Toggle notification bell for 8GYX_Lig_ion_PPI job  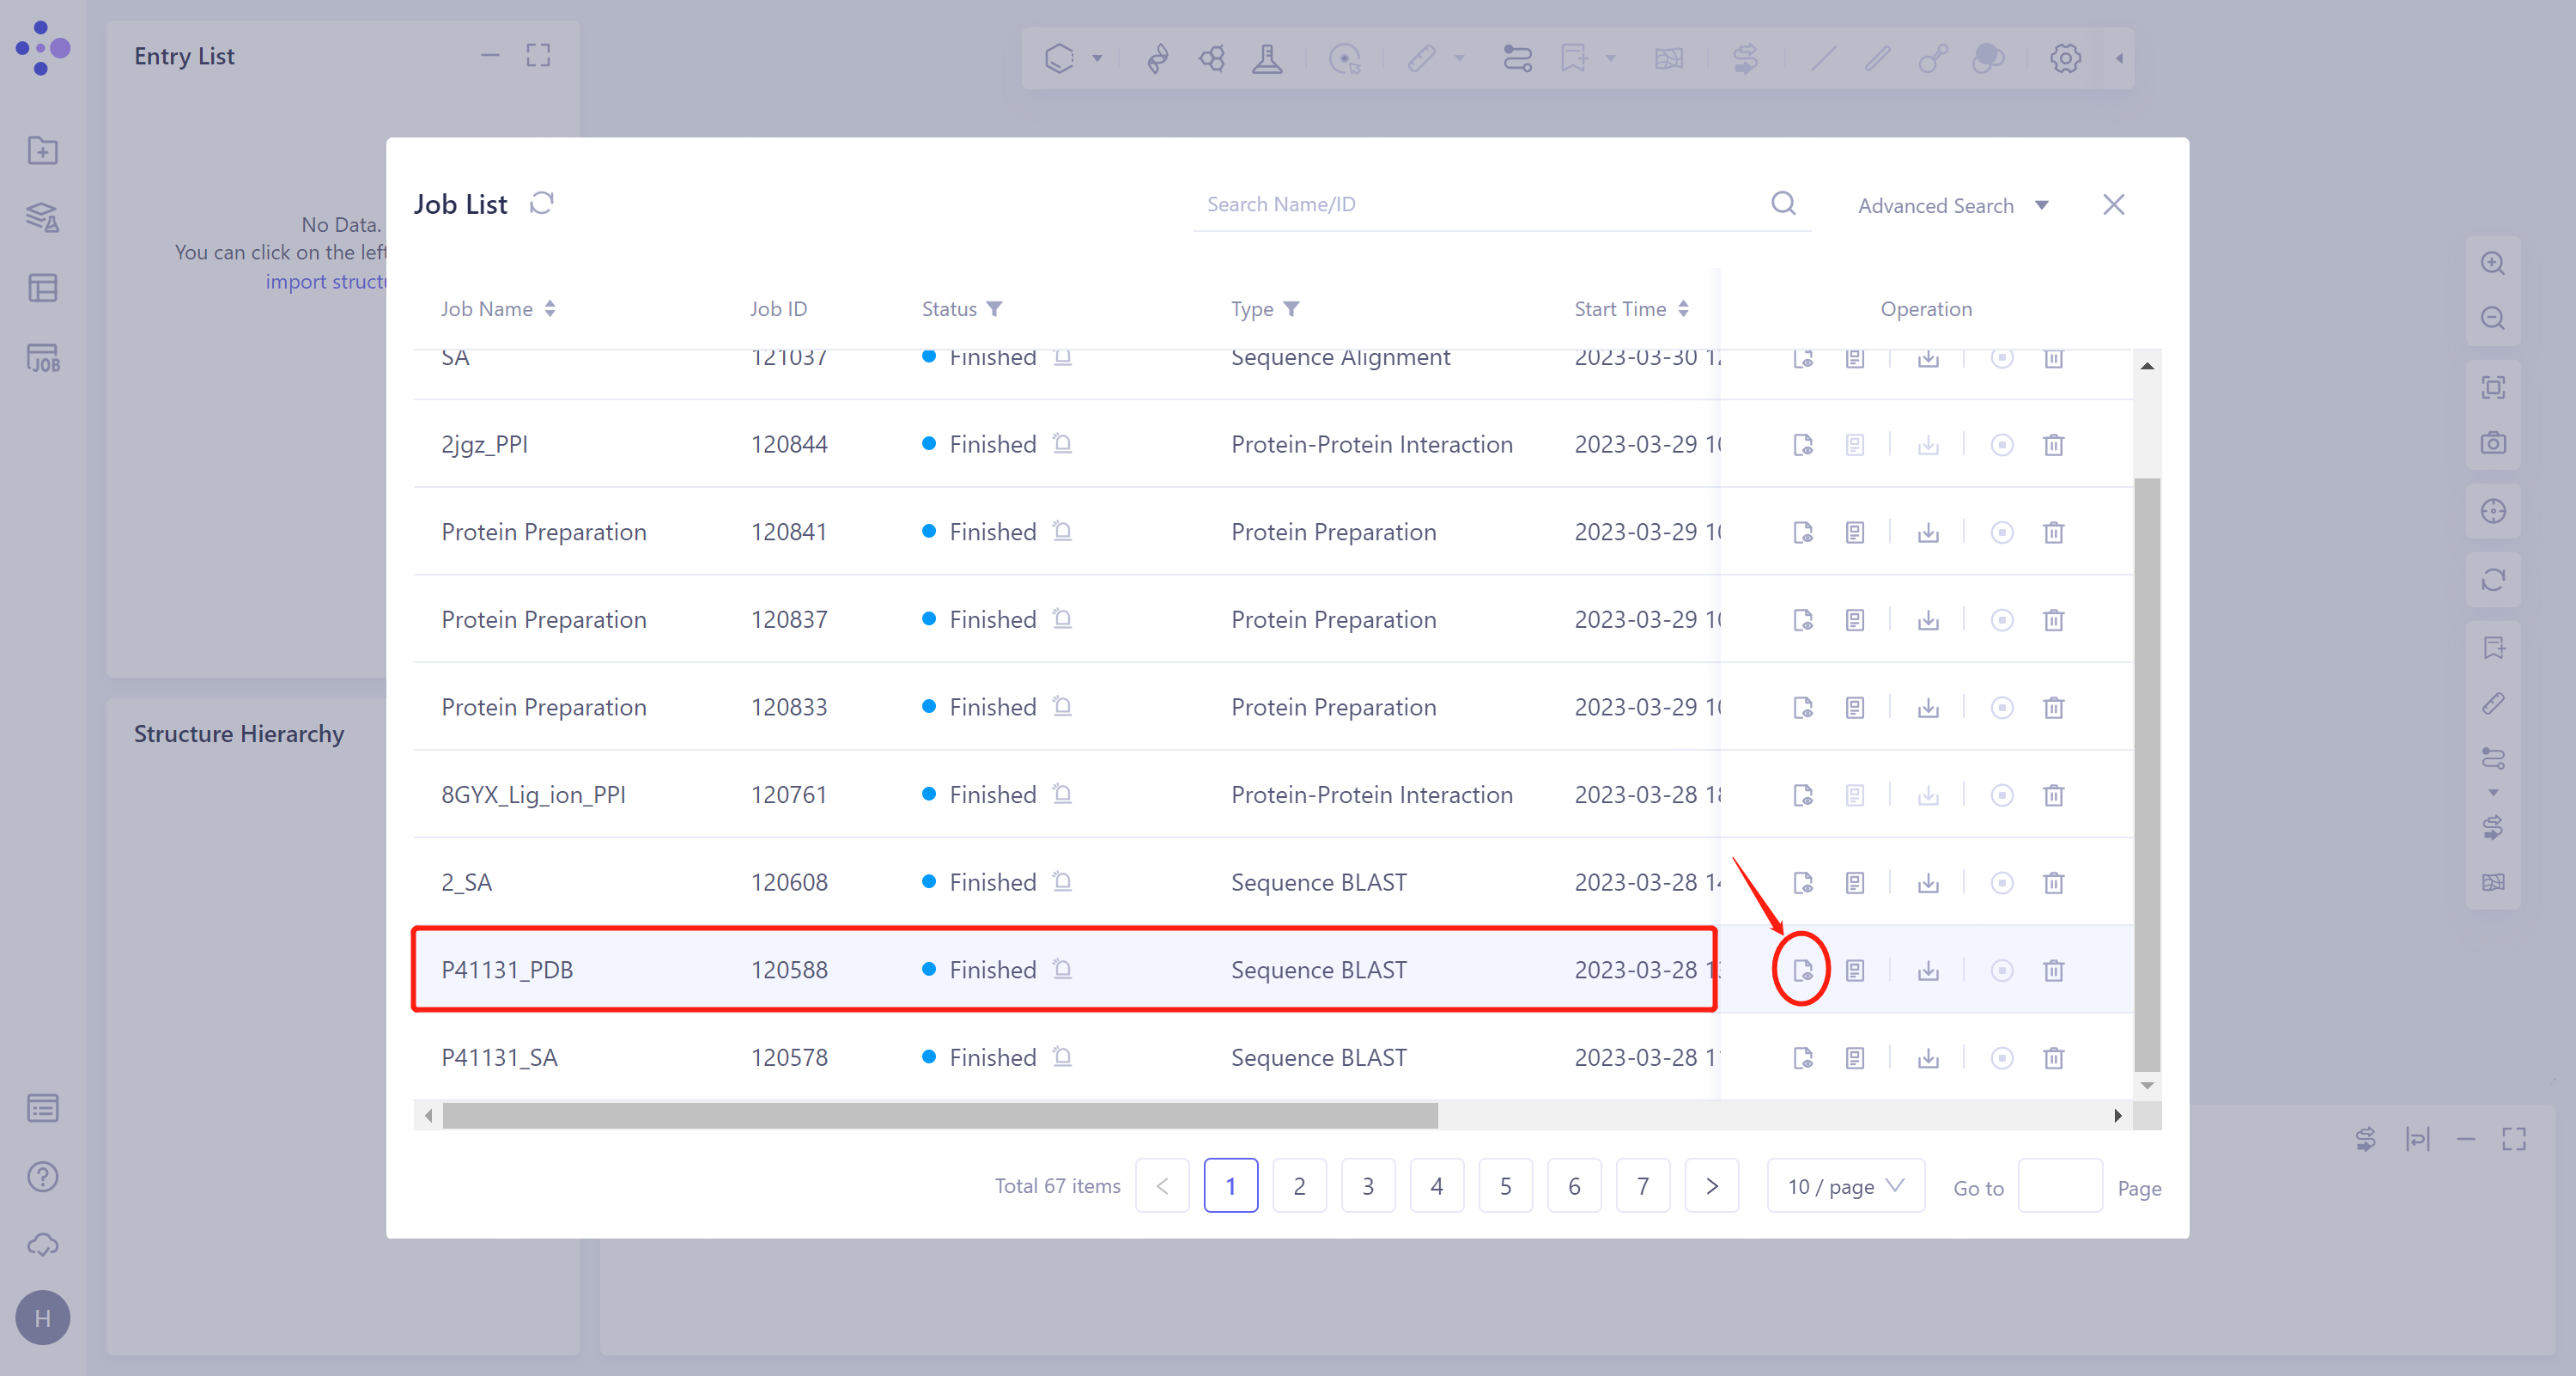click(1062, 794)
